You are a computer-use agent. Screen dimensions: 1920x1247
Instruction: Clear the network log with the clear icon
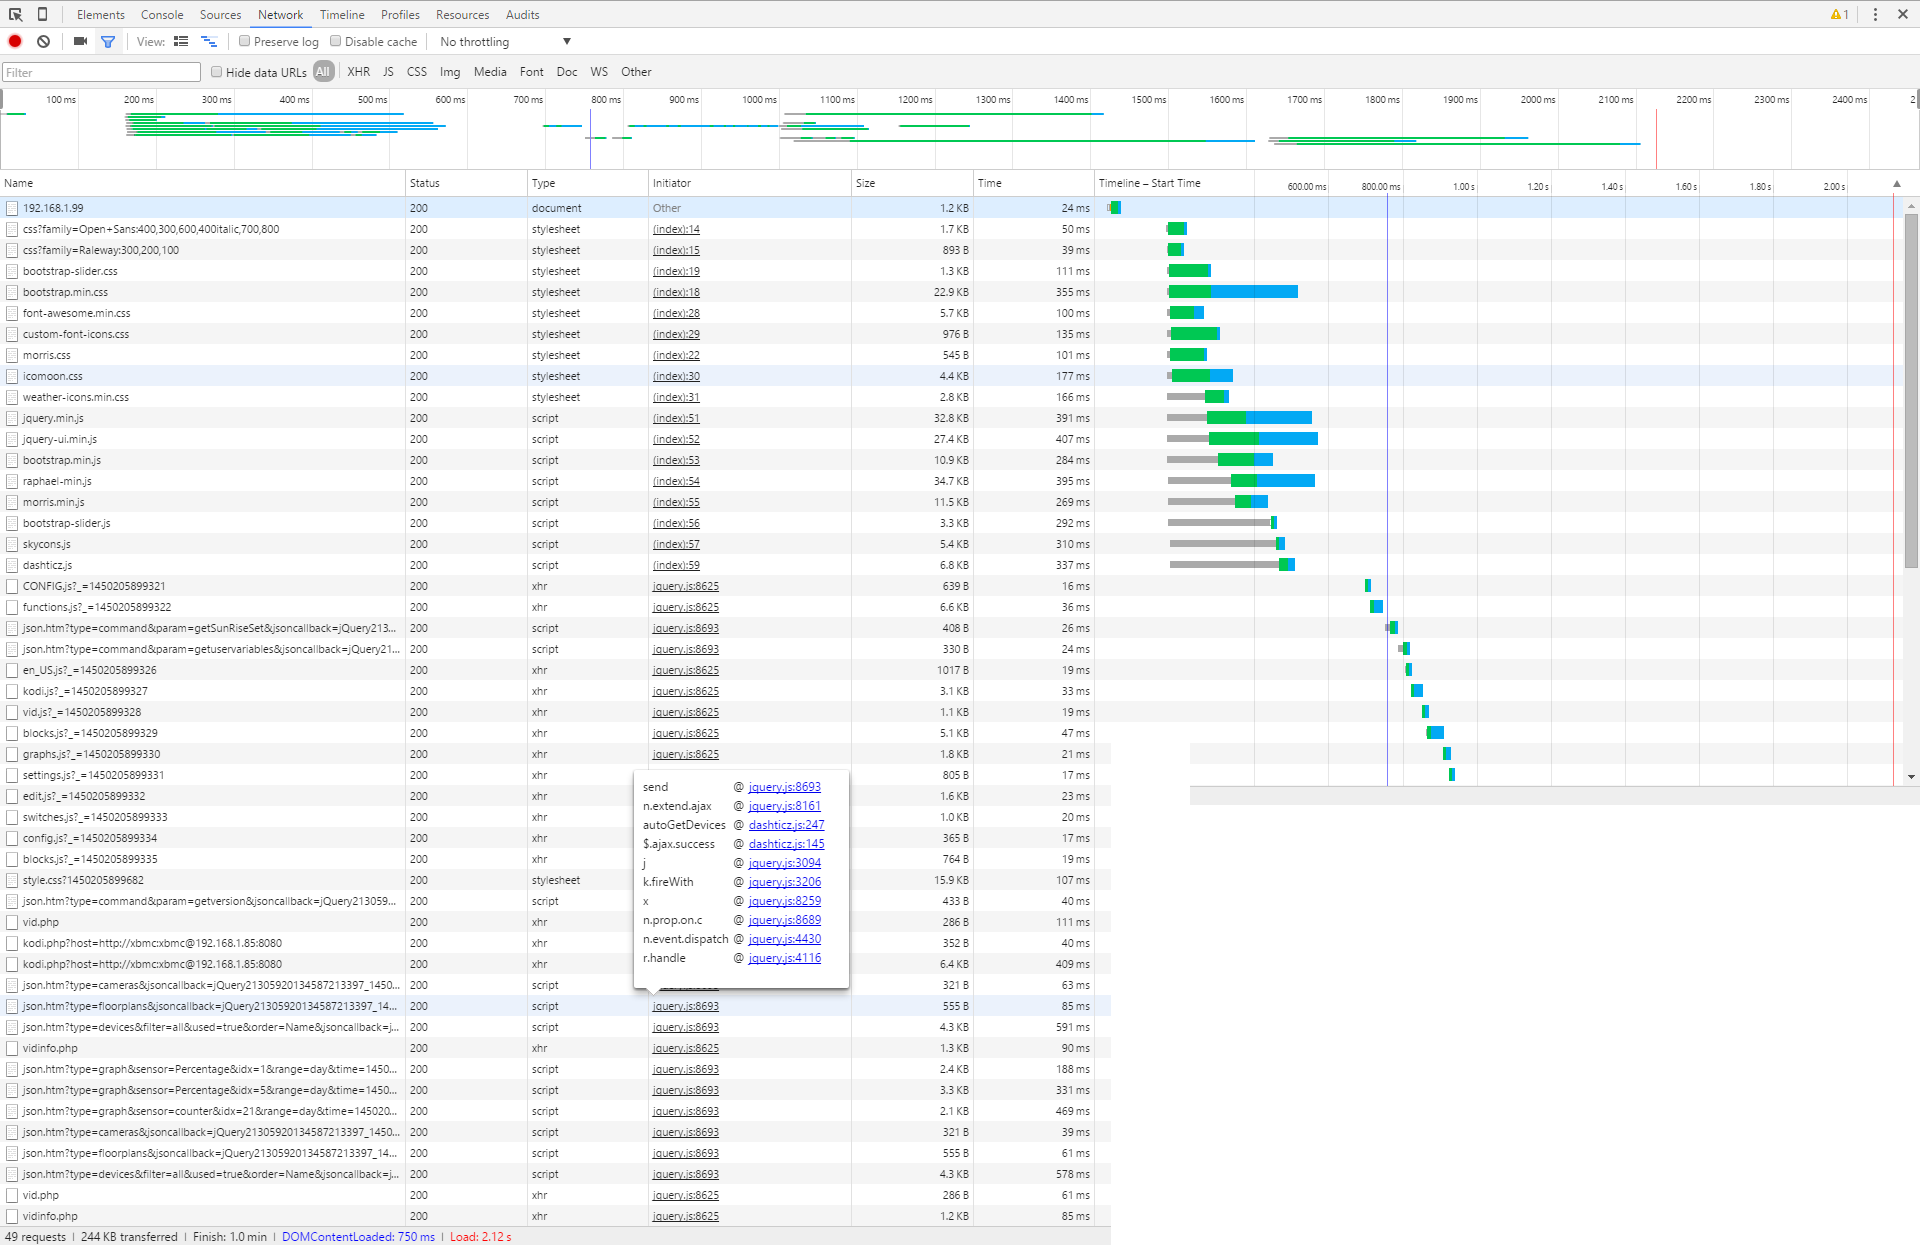(43, 41)
